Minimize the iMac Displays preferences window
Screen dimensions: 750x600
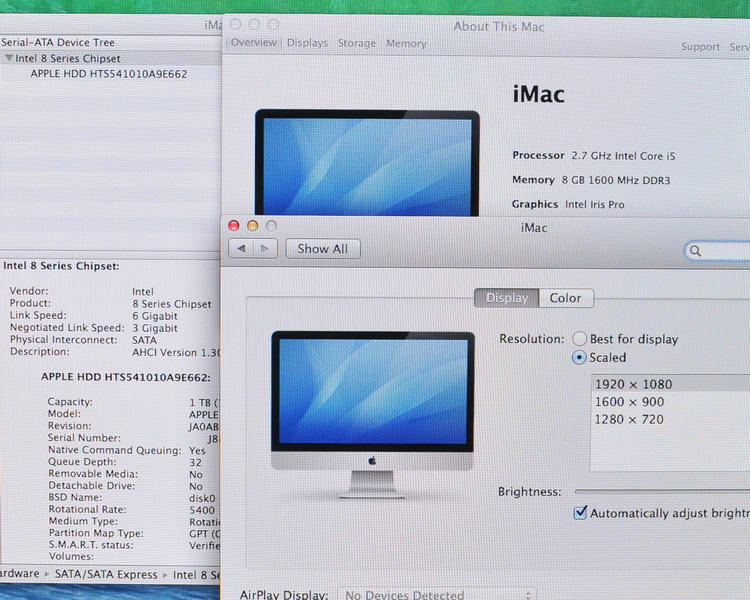point(253,226)
